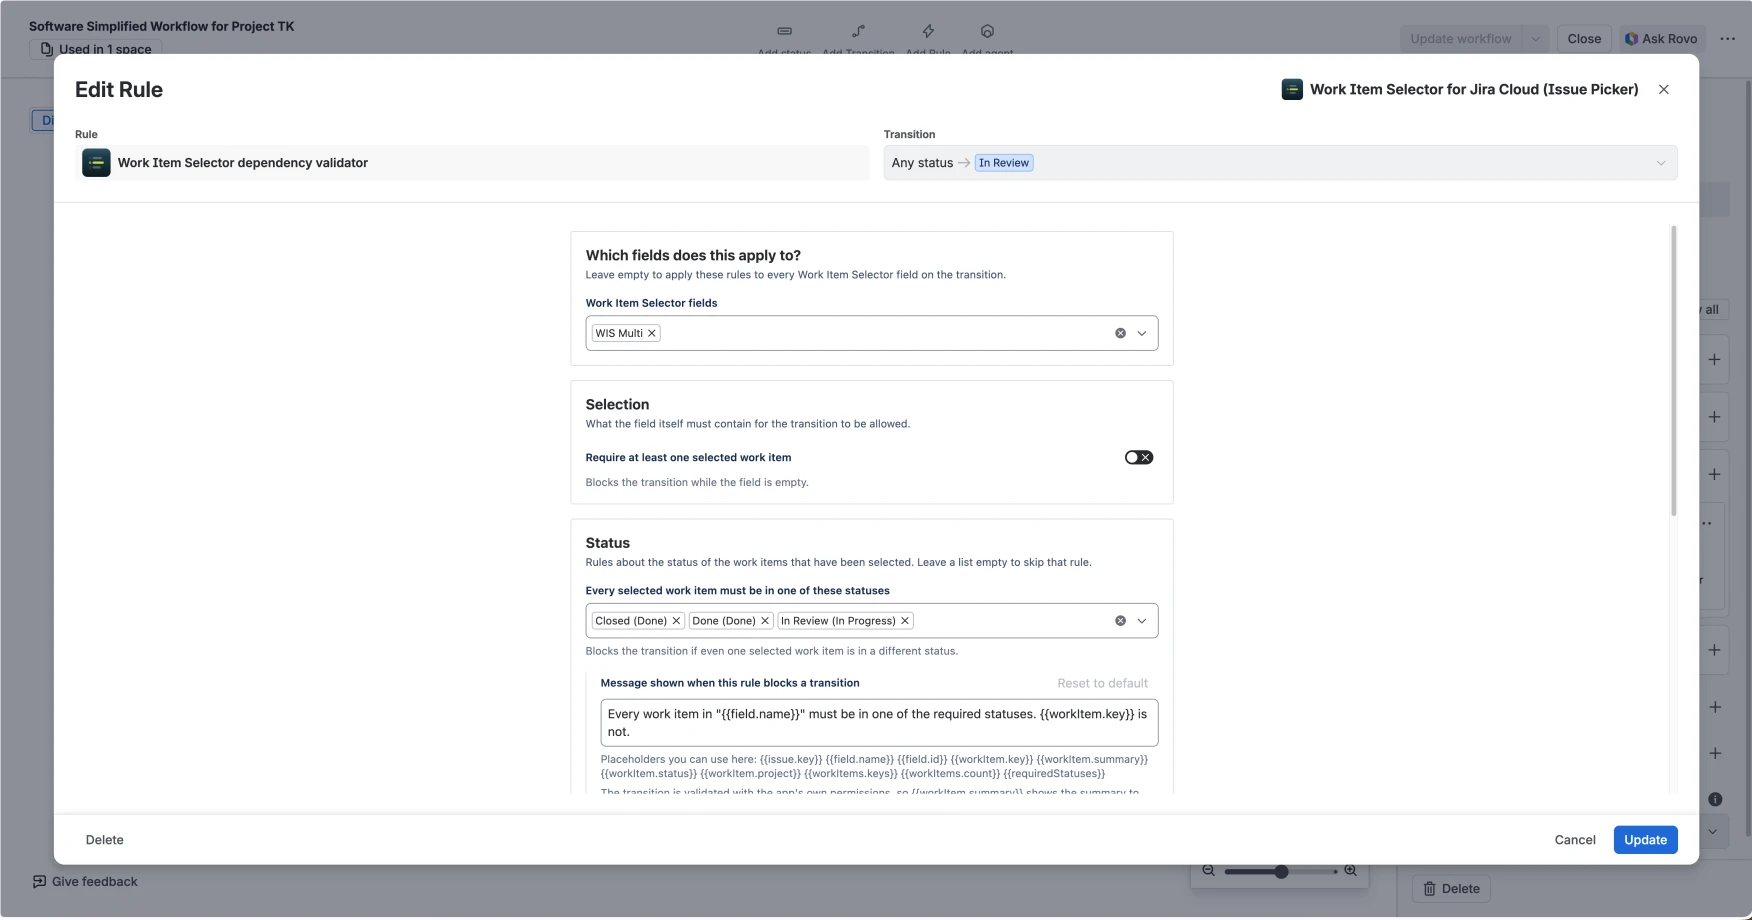Click the rule icon beside dependency validator name

coord(96,163)
